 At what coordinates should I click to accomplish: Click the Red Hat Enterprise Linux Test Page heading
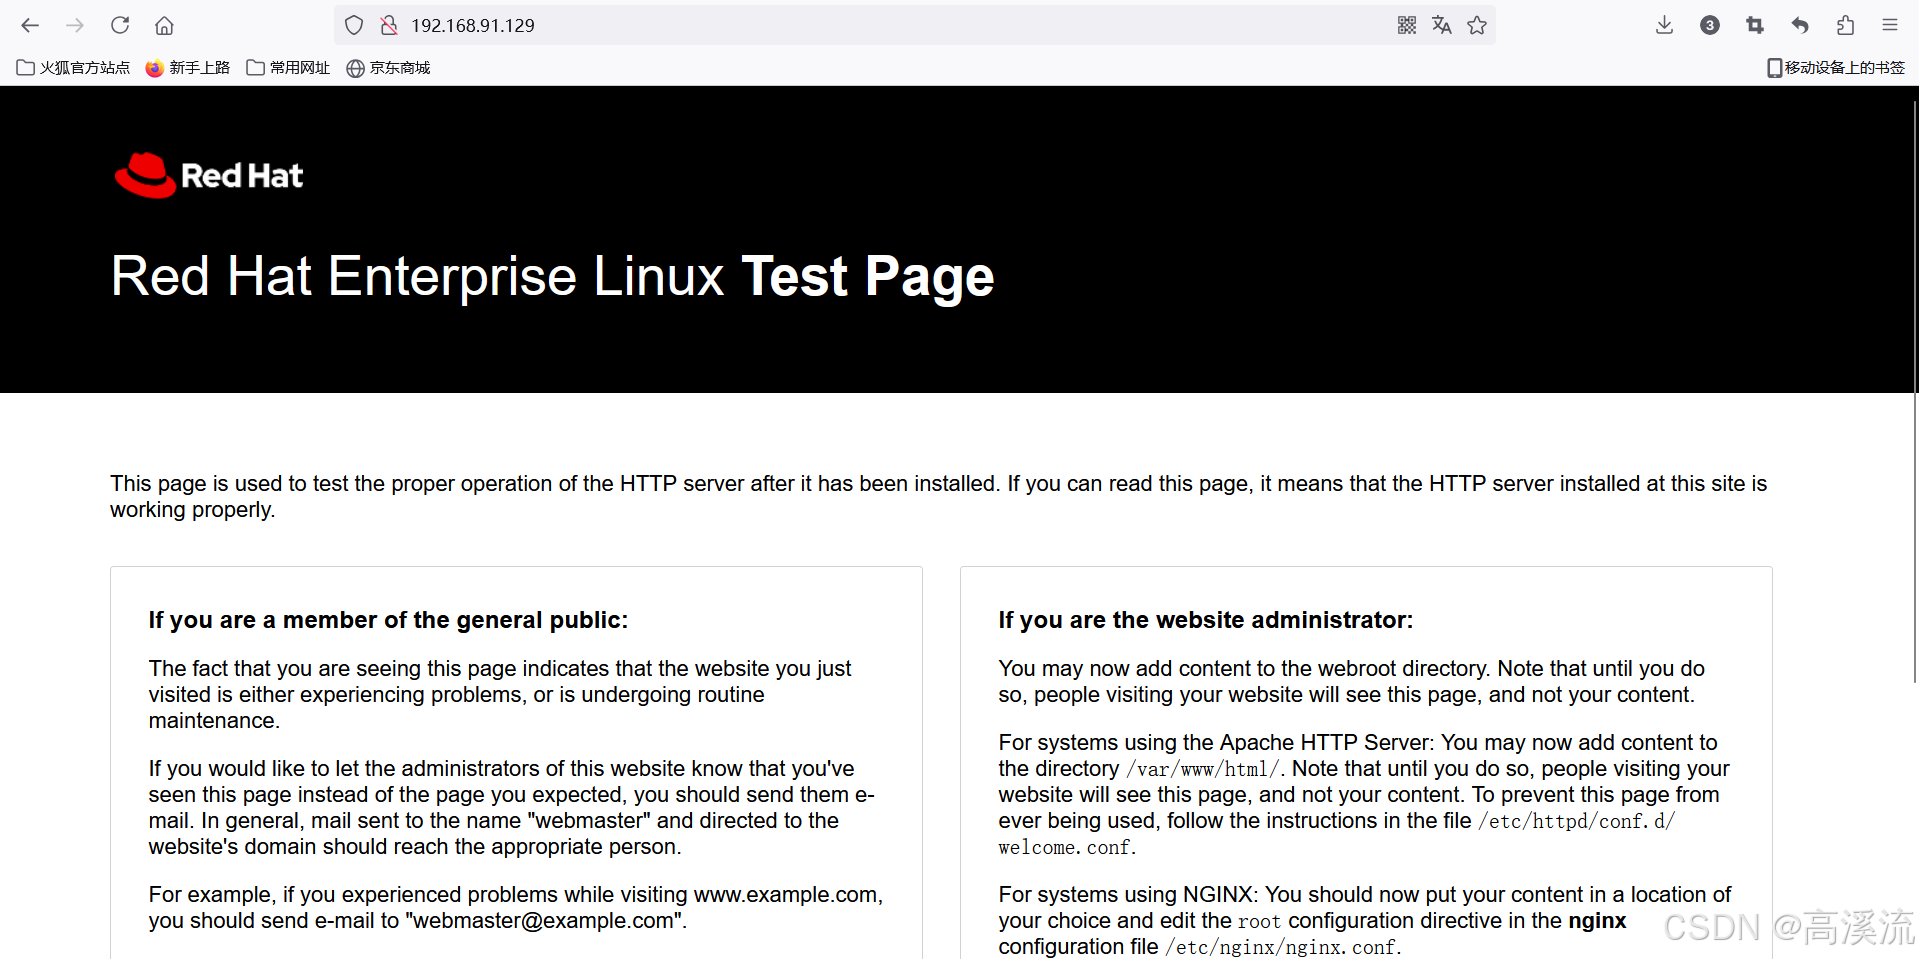coord(552,276)
